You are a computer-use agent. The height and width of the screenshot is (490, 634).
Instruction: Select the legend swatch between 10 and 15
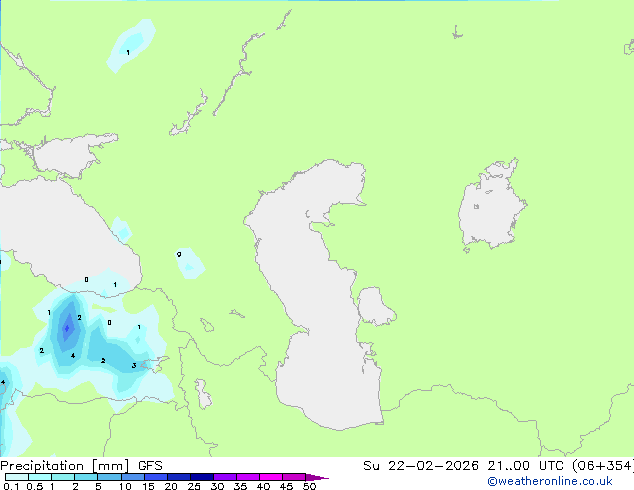click(133, 477)
